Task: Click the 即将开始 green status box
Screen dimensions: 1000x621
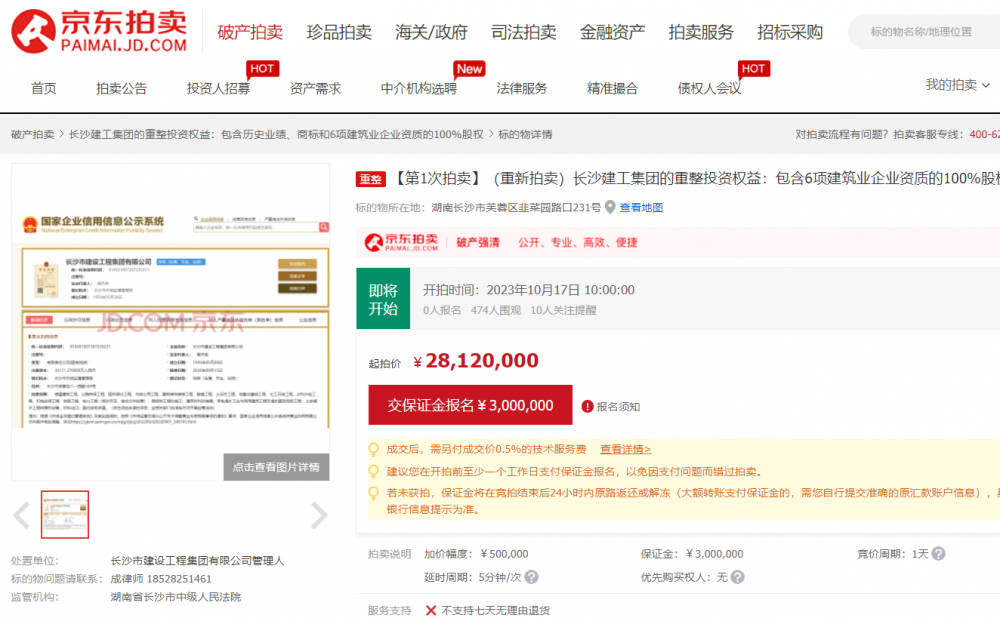Action: pyautogui.click(x=383, y=299)
